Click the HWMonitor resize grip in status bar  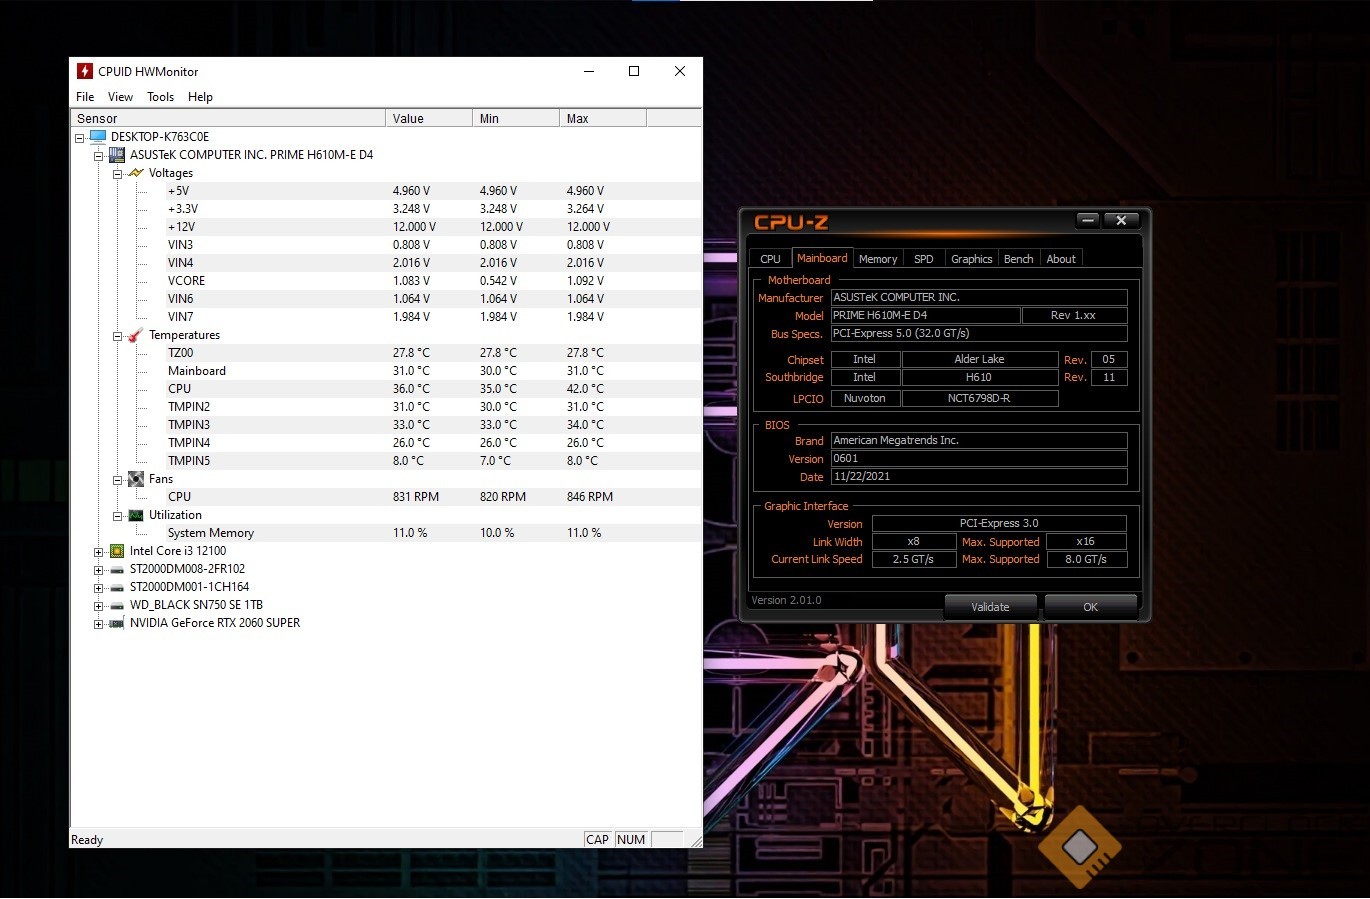695,841
